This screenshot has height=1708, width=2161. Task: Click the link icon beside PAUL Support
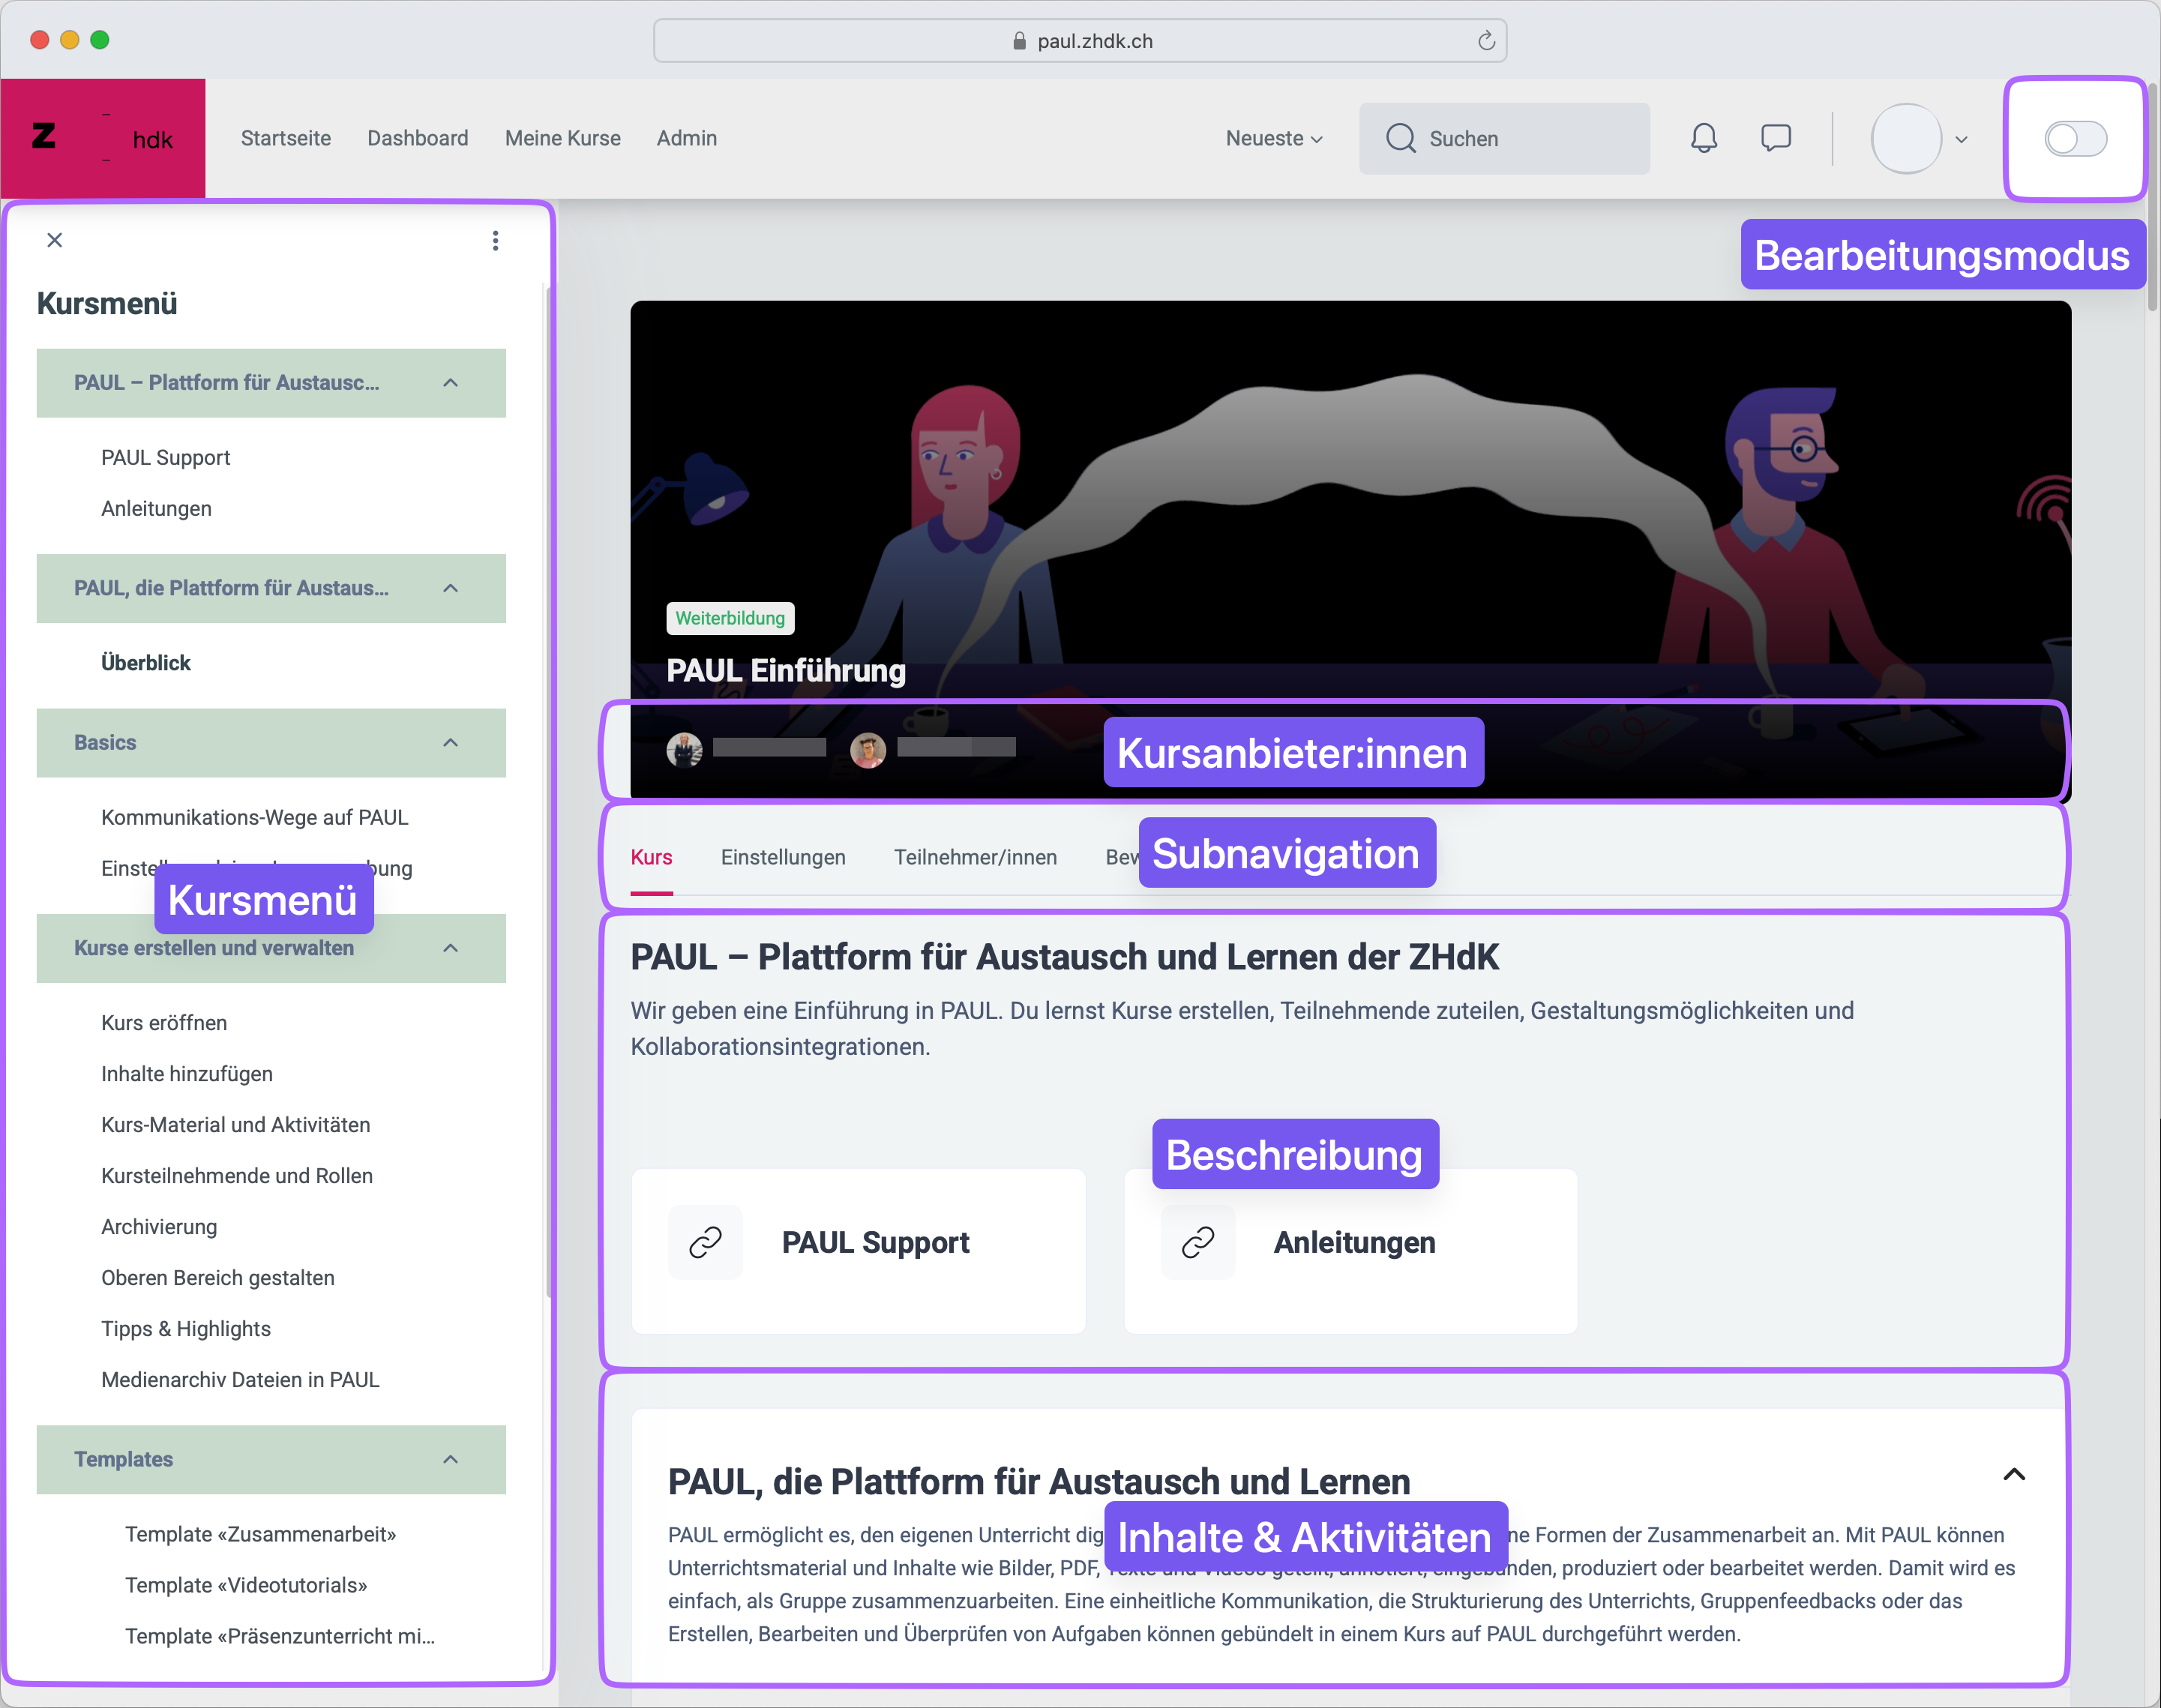pyautogui.click(x=705, y=1242)
